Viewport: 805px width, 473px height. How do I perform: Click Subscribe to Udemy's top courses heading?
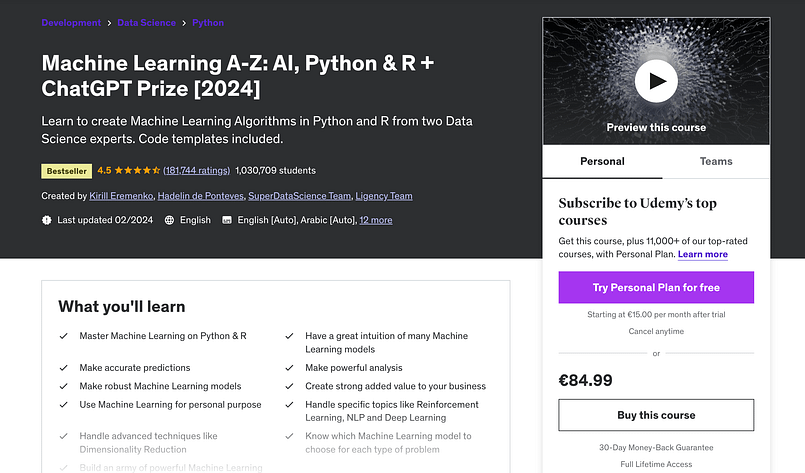[638, 212]
